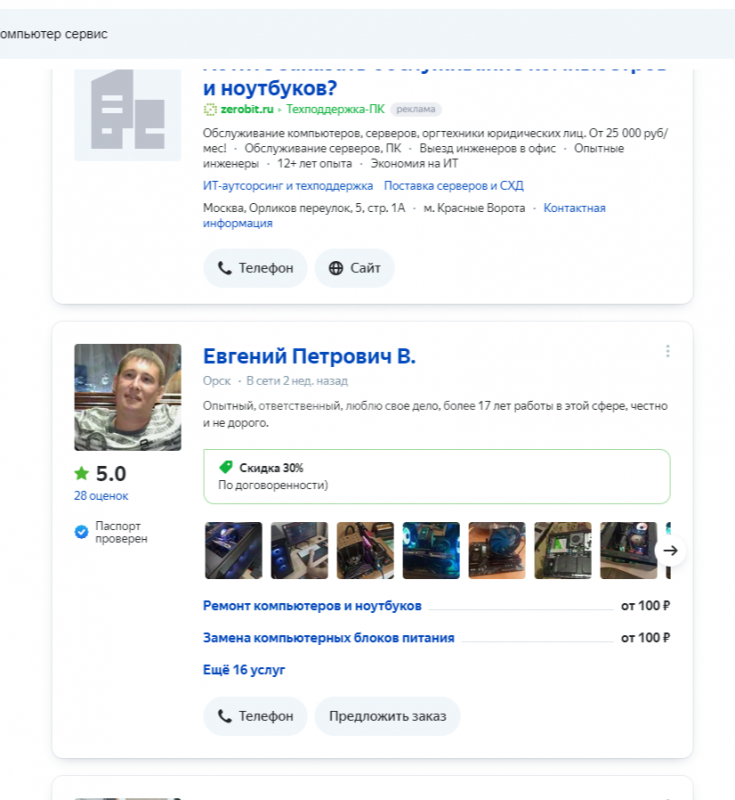Open the Техподдержка-ПК breadcrumb link

click(x=335, y=109)
